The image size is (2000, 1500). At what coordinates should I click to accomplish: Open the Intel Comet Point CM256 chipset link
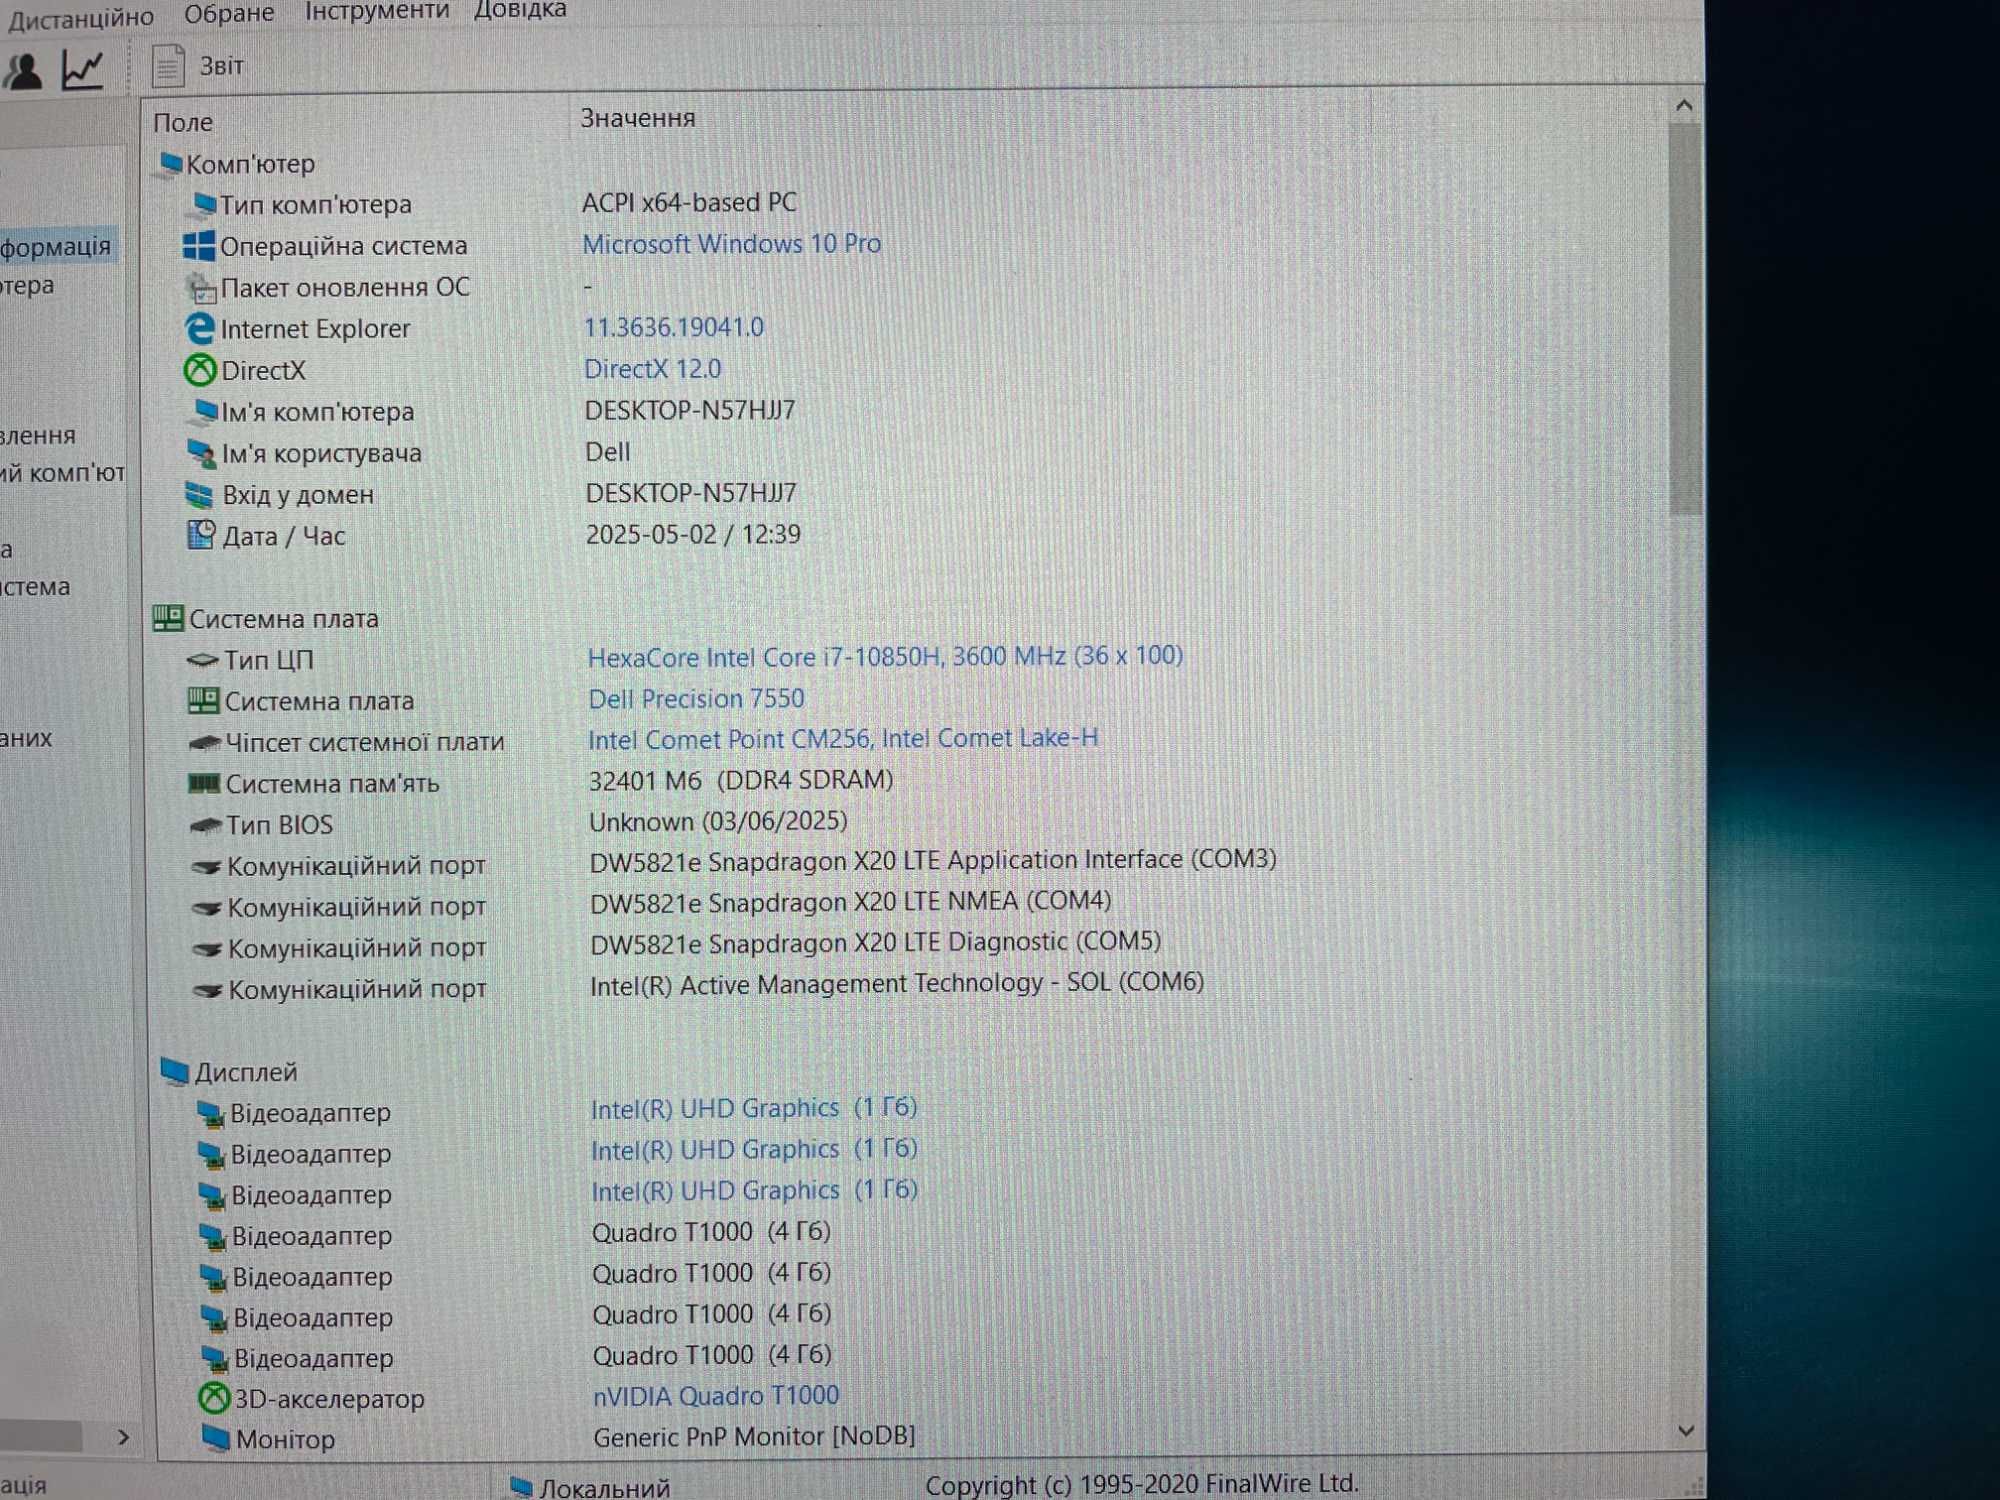click(843, 739)
